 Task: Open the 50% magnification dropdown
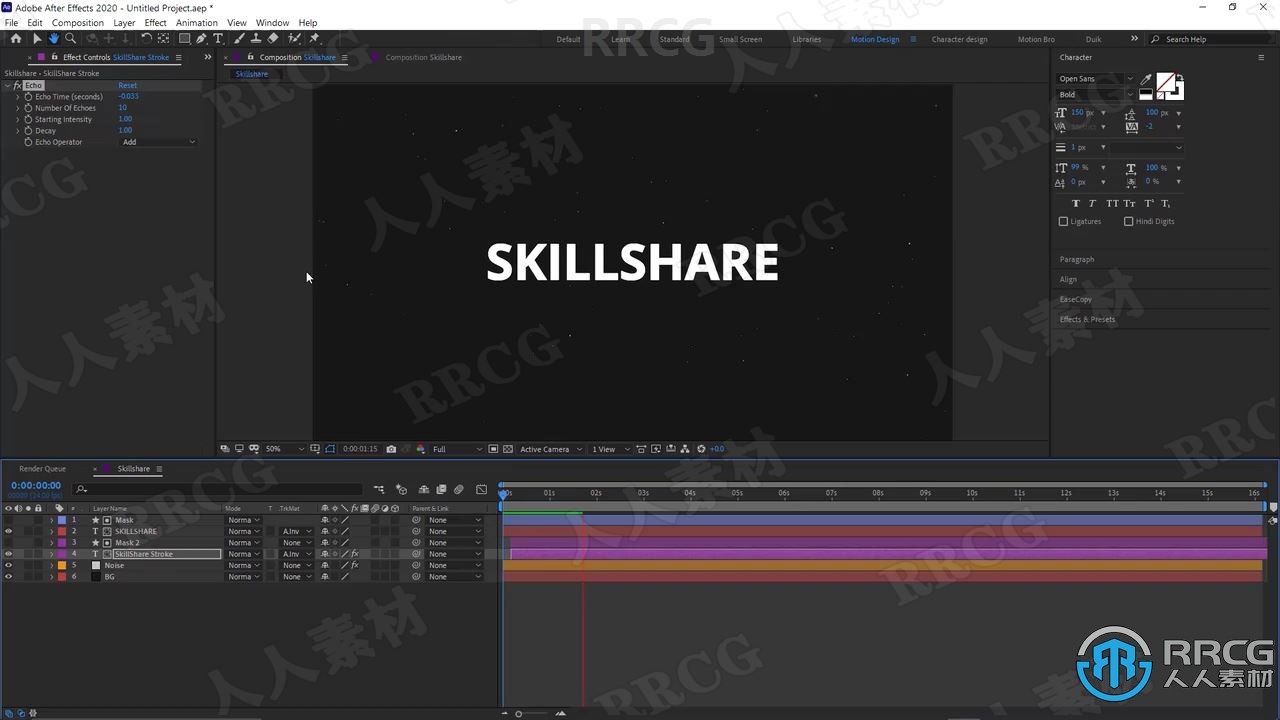pyautogui.click(x=284, y=449)
